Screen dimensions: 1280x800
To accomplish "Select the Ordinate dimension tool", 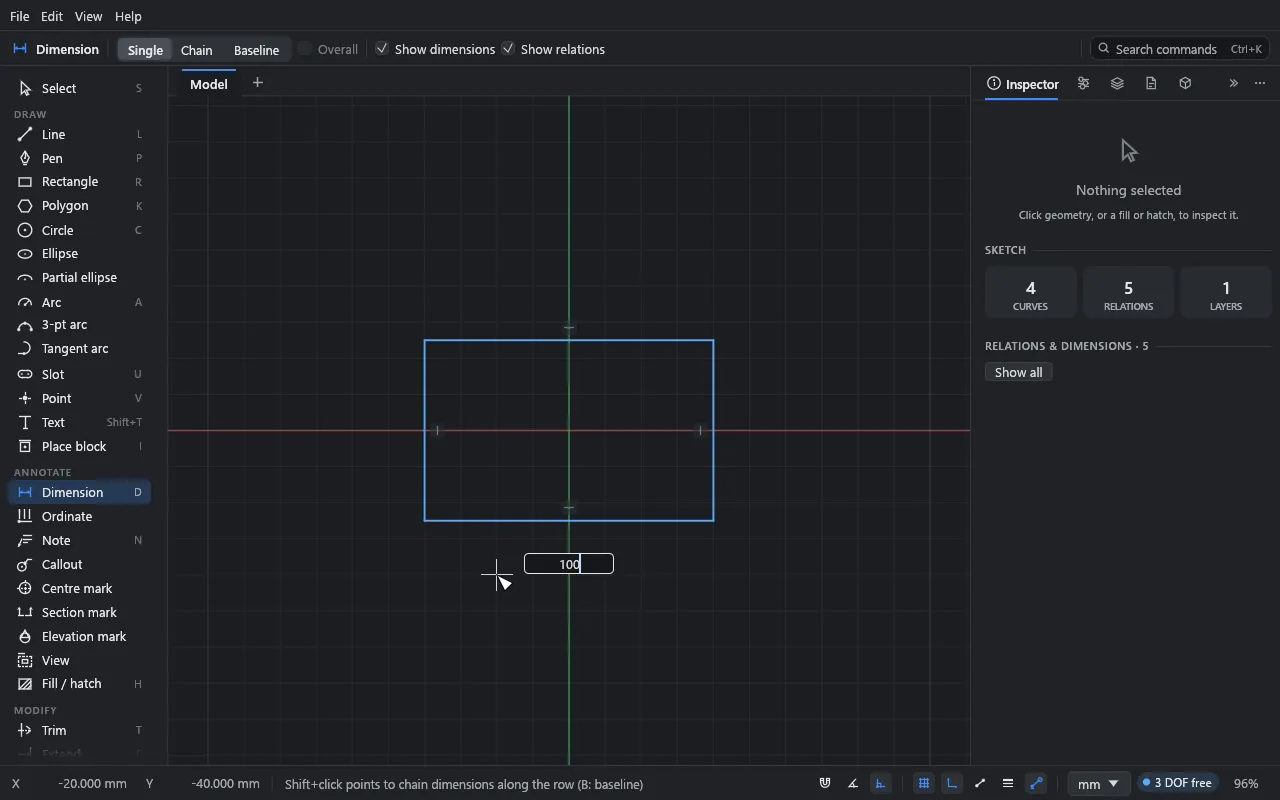I will pyautogui.click(x=80, y=516).
